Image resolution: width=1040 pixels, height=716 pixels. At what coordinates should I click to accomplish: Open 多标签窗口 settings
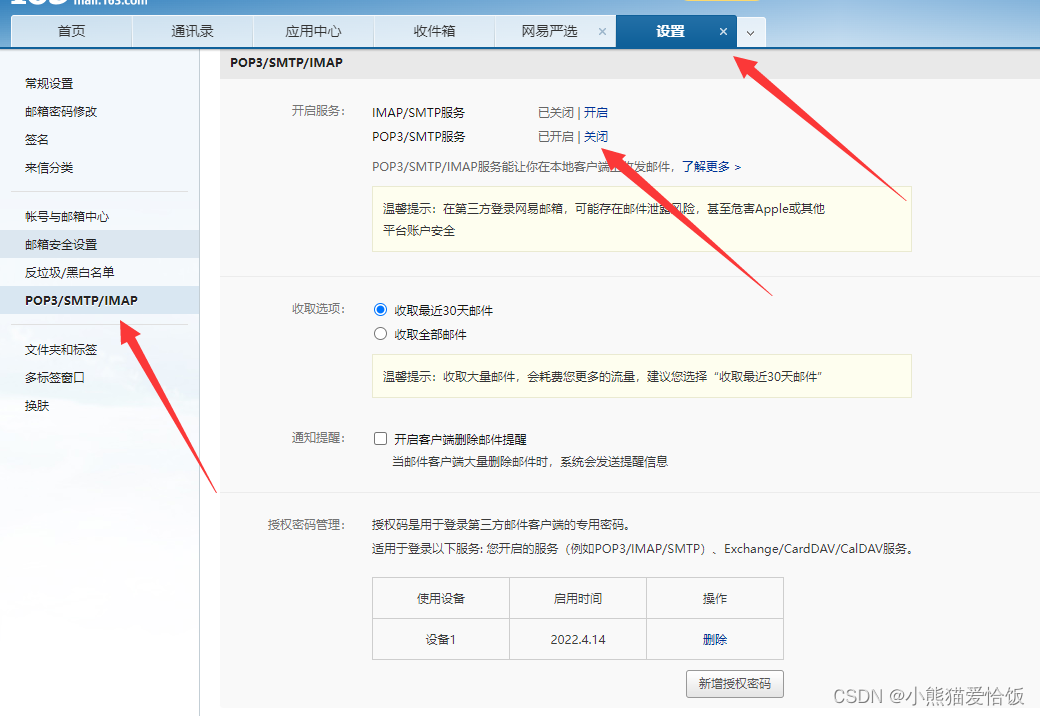point(55,377)
